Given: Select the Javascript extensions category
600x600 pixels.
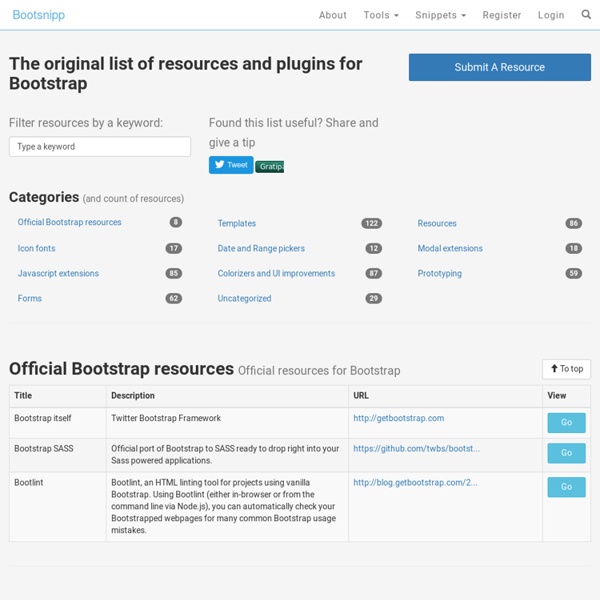Looking at the screenshot, I should click(x=58, y=273).
